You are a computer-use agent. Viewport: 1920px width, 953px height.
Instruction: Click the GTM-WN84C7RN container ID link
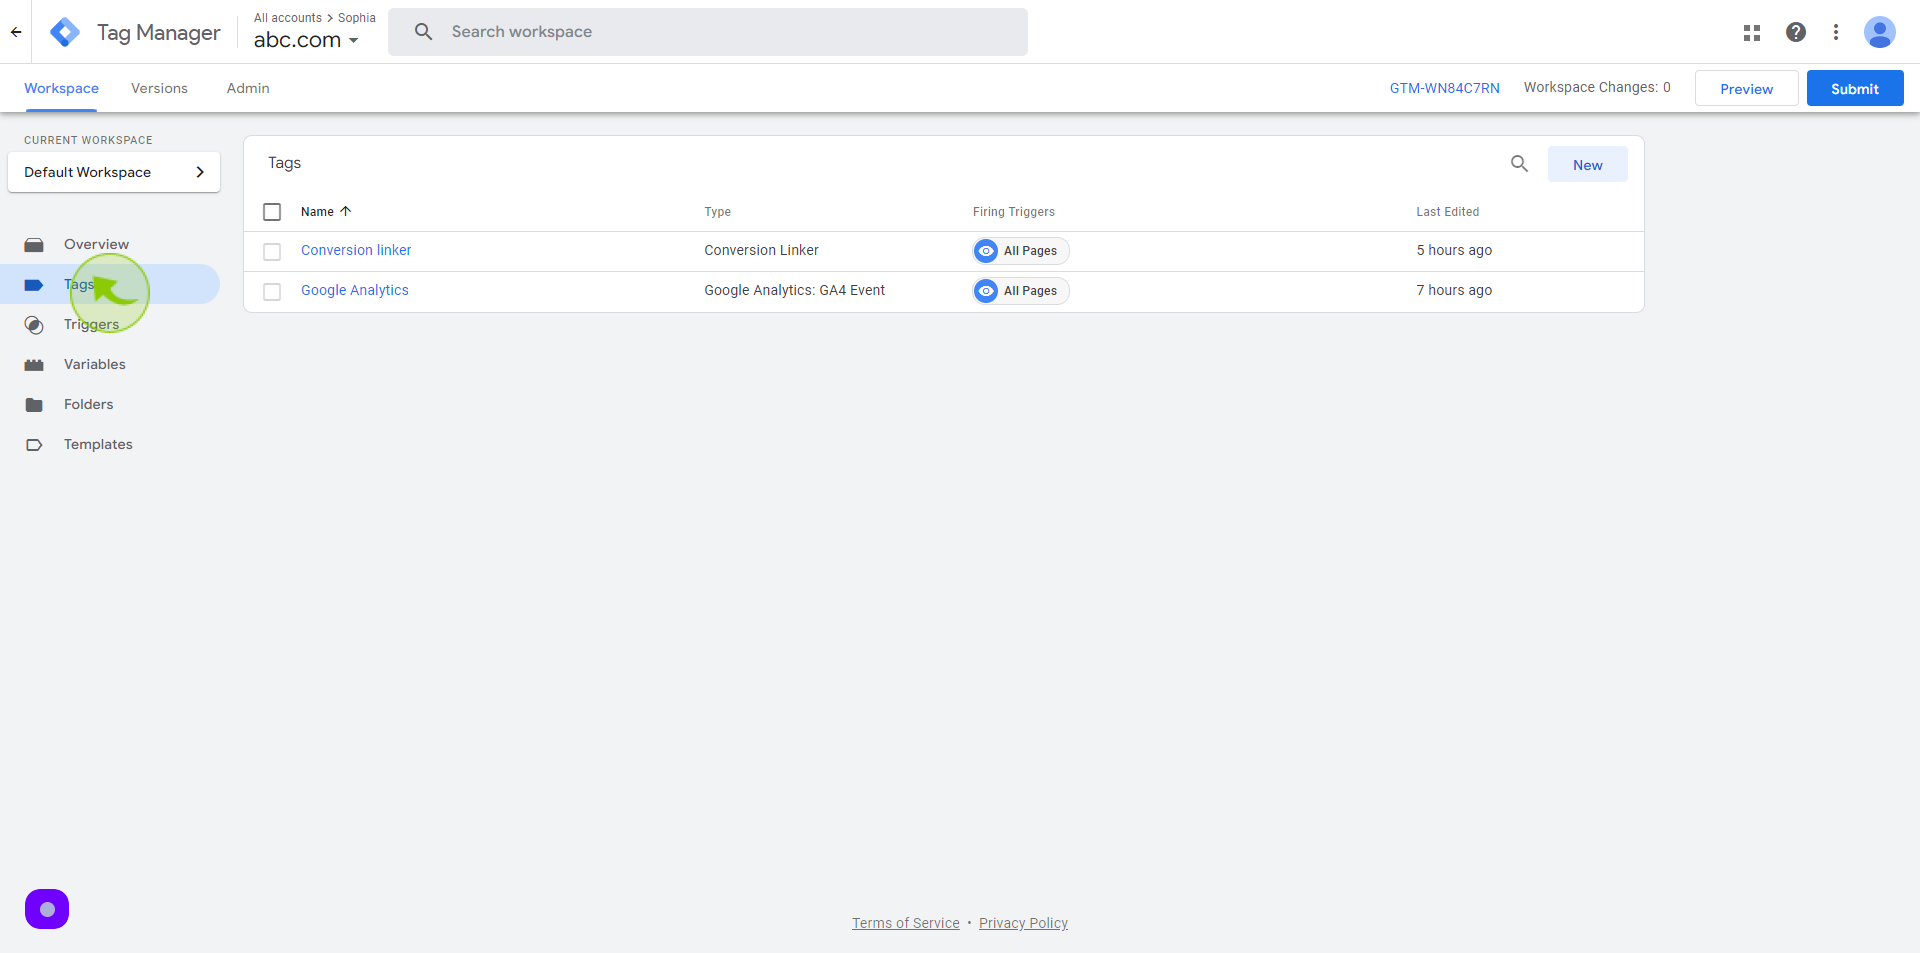pyautogui.click(x=1444, y=88)
